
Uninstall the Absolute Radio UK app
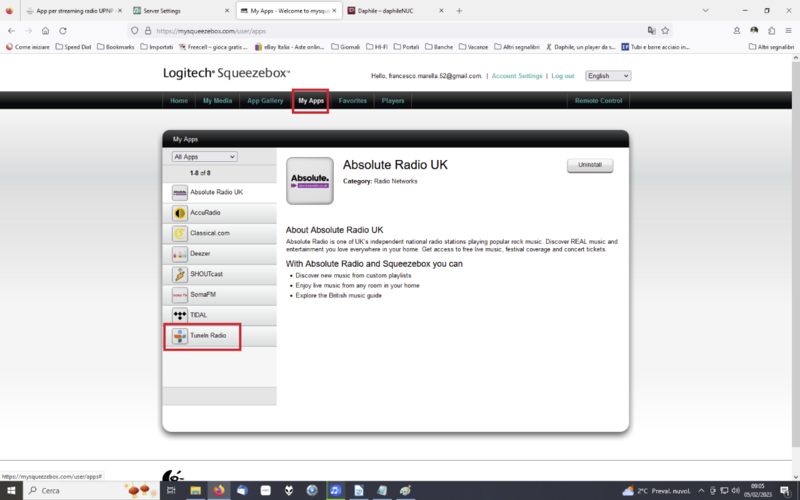pyautogui.click(x=589, y=165)
